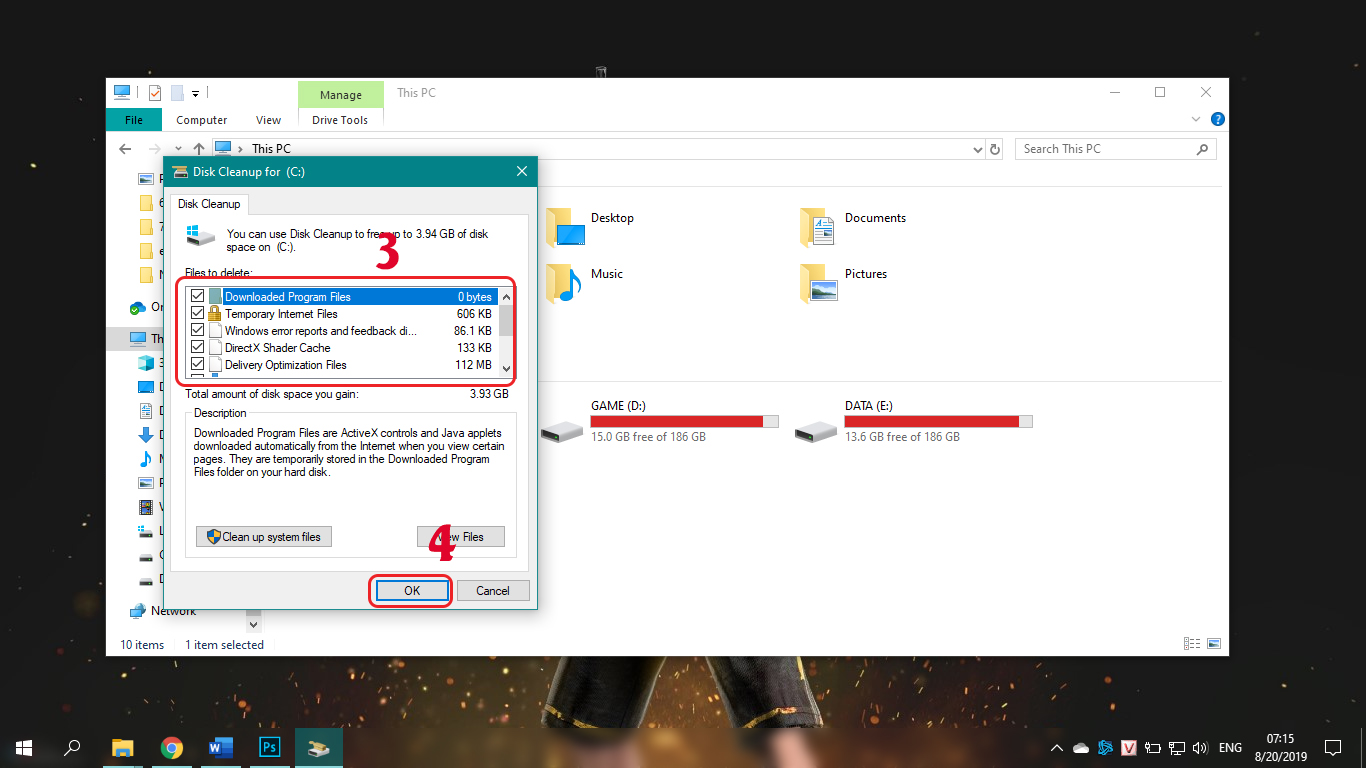
Task: Open the Action Center notifications icon
Action: pyautogui.click(x=1333, y=747)
